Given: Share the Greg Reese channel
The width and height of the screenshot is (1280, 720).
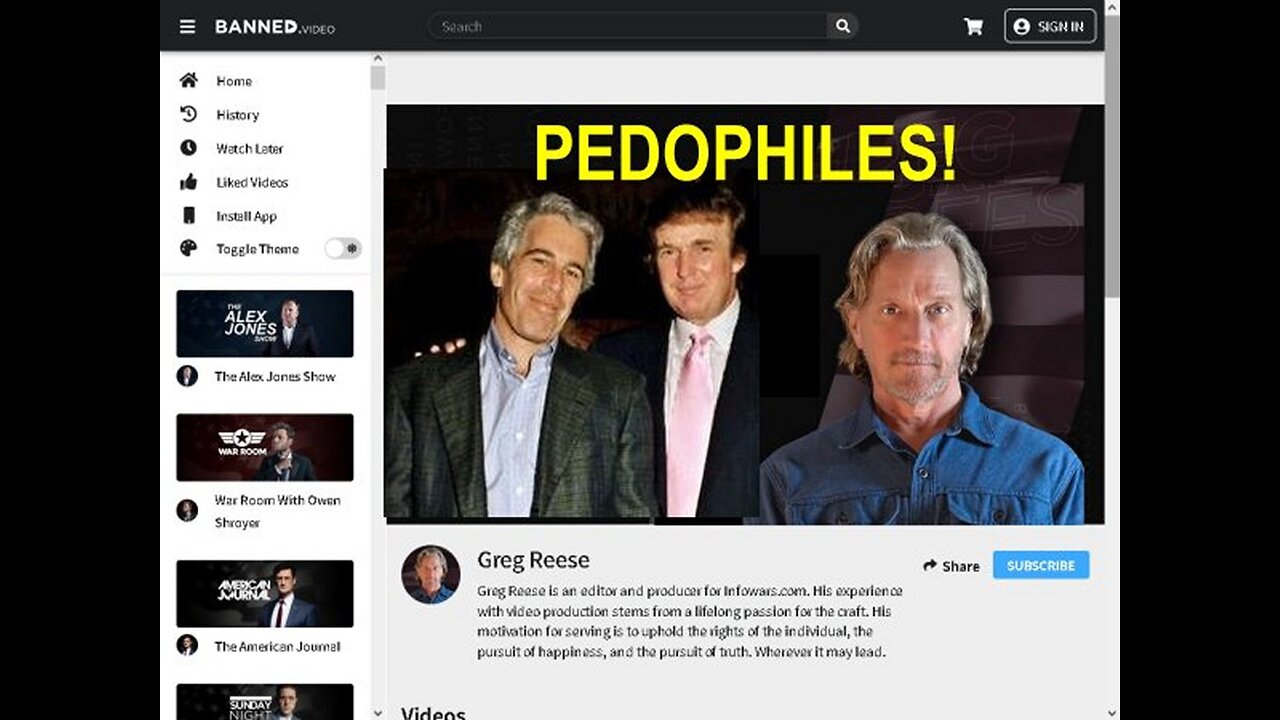Looking at the screenshot, I should tap(951, 566).
